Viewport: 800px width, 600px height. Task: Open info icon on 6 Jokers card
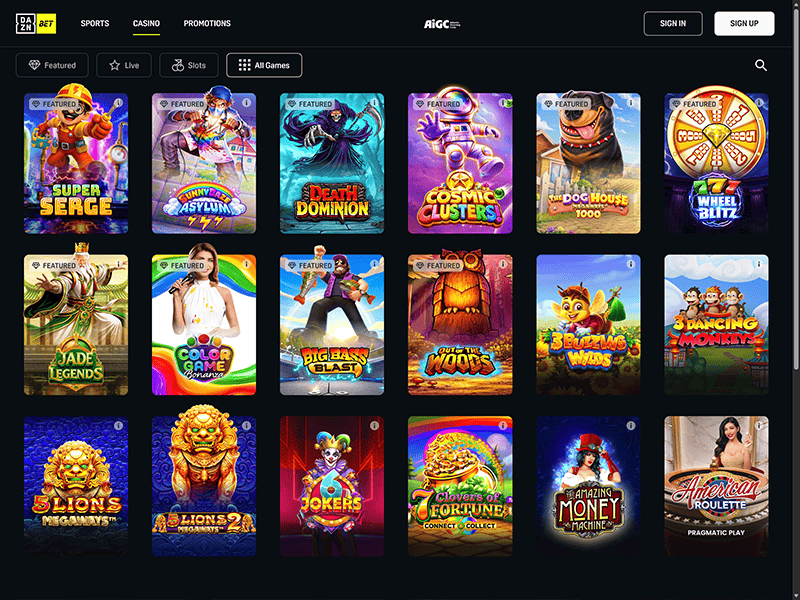tap(374, 426)
